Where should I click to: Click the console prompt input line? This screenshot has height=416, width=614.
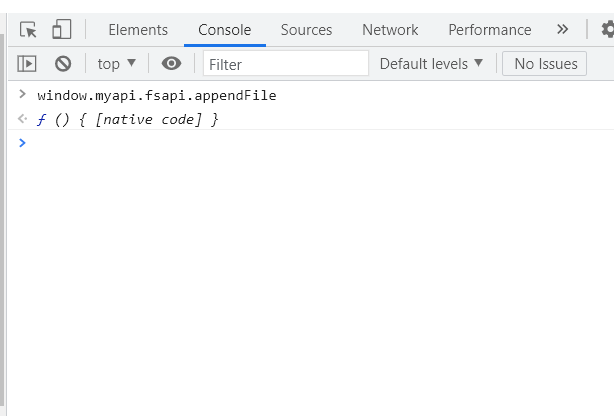click(300, 143)
